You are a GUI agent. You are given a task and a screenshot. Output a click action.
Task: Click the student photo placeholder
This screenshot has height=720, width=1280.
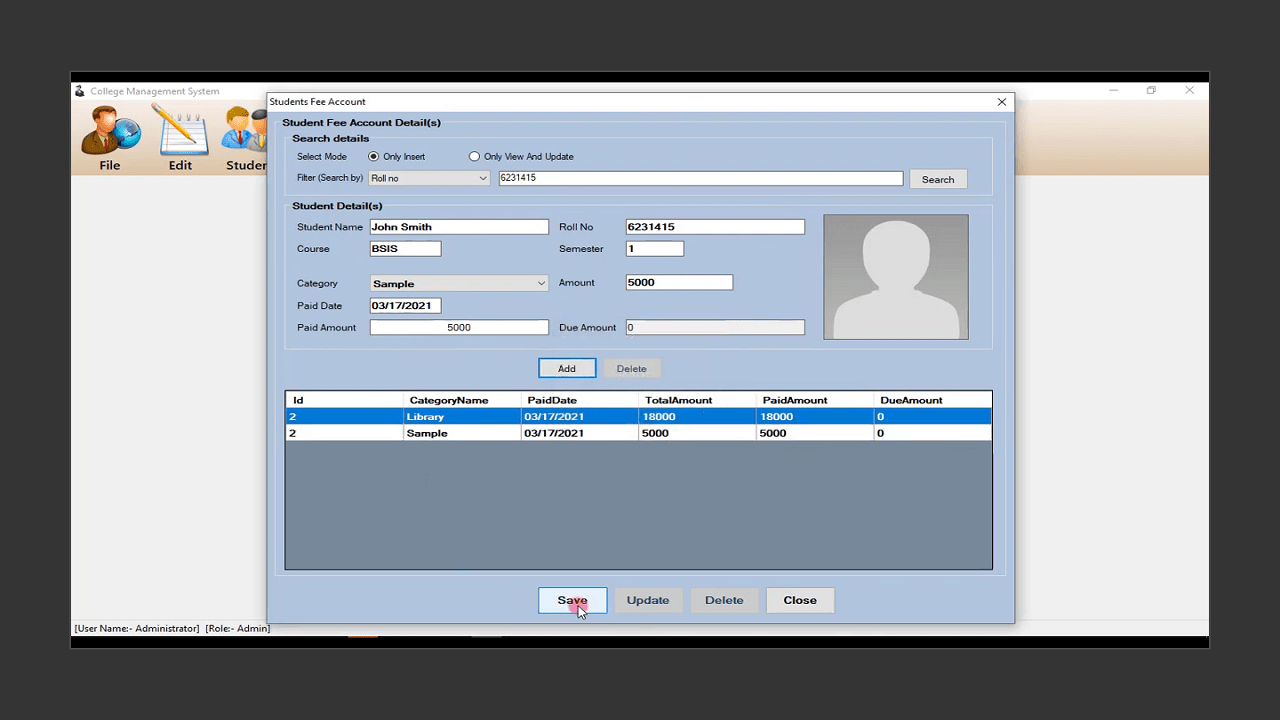(895, 276)
